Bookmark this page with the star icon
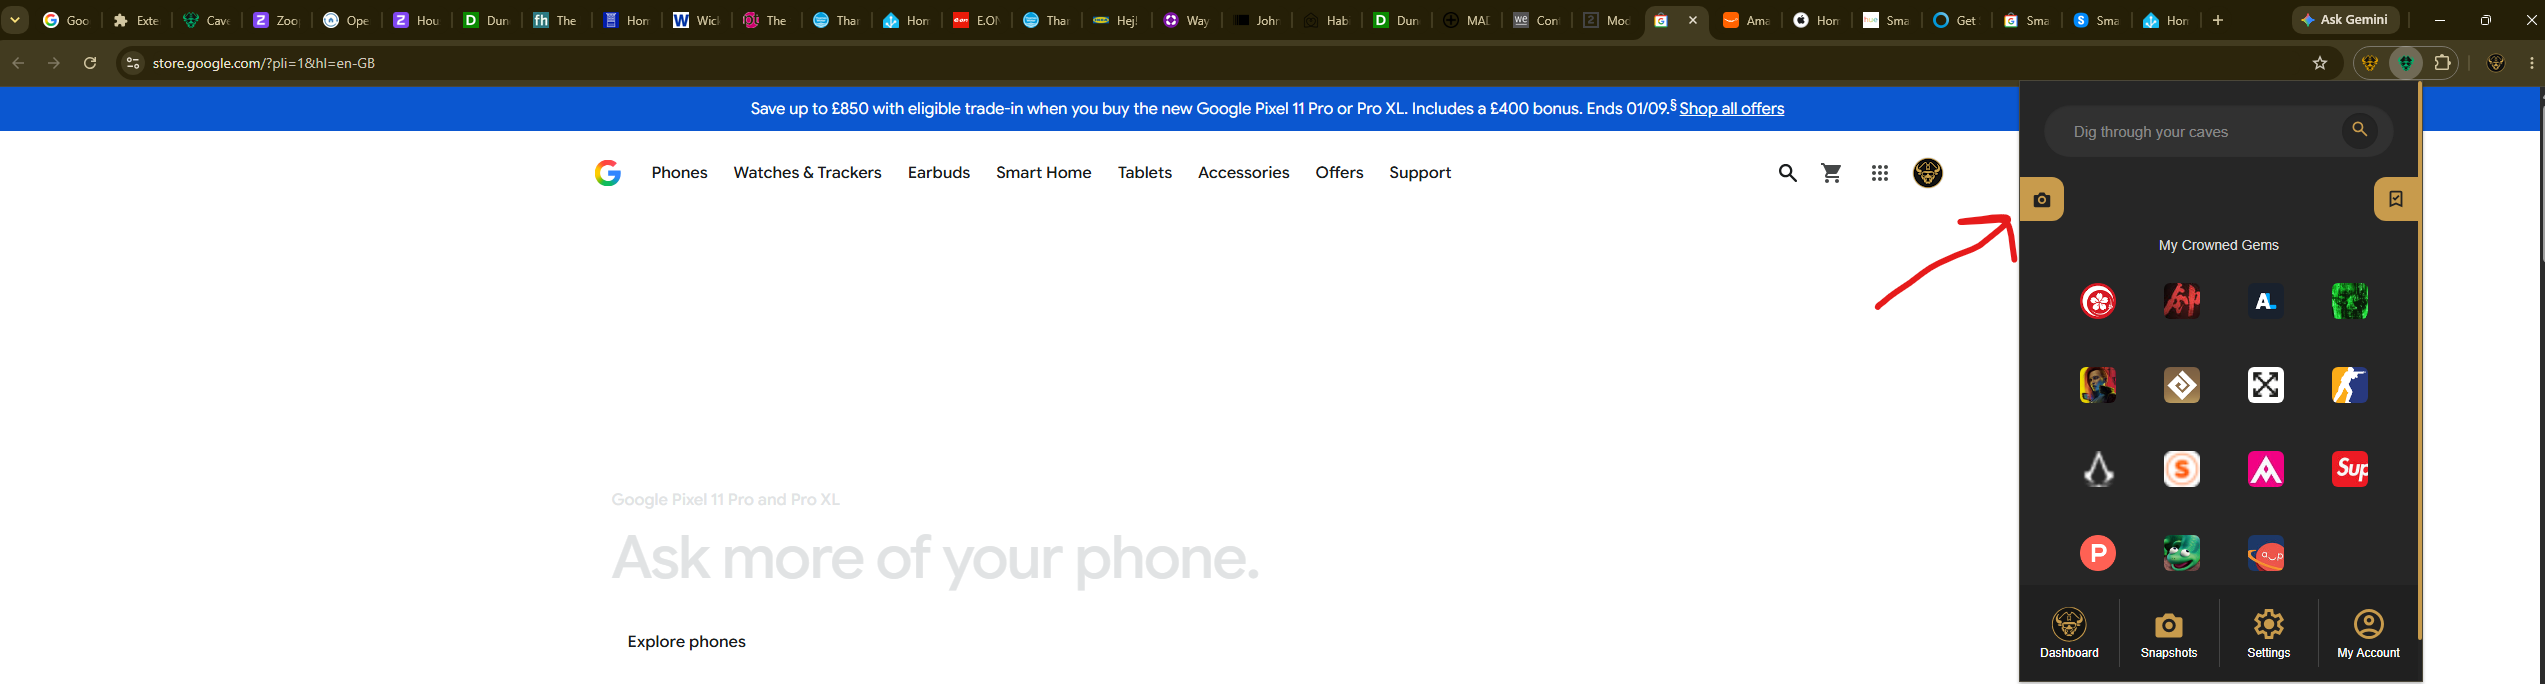Image resolution: width=2545 pixels, height=684 pixels. (2320, 63)
